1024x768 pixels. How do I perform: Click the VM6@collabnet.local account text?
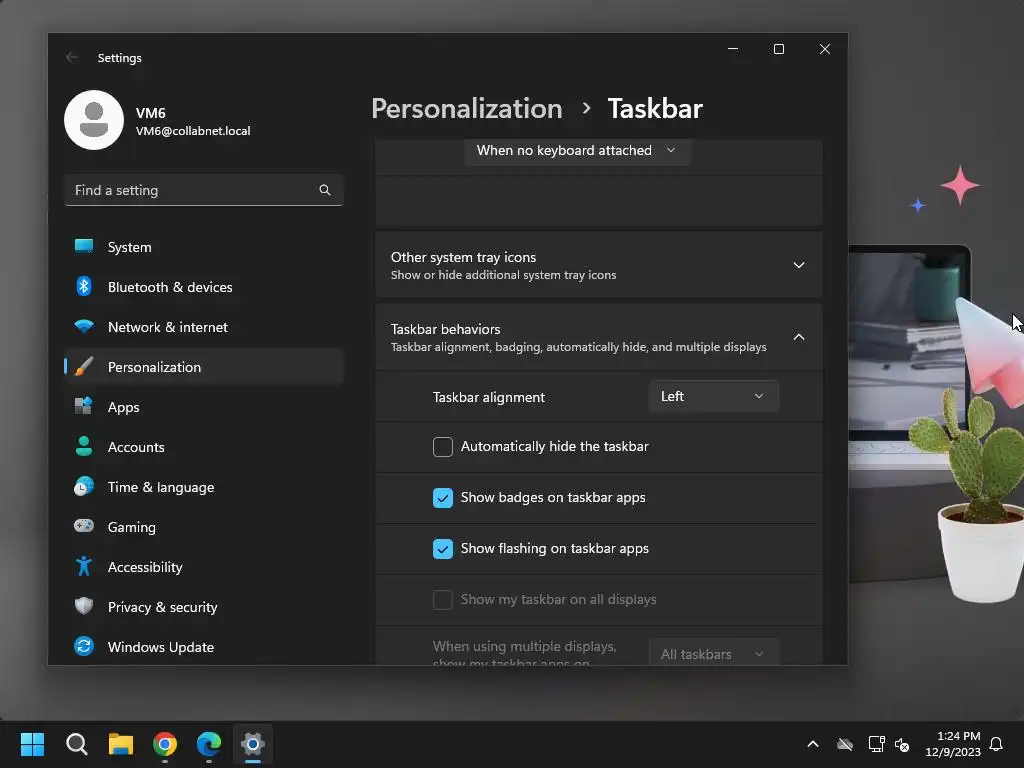click(193, 131)
